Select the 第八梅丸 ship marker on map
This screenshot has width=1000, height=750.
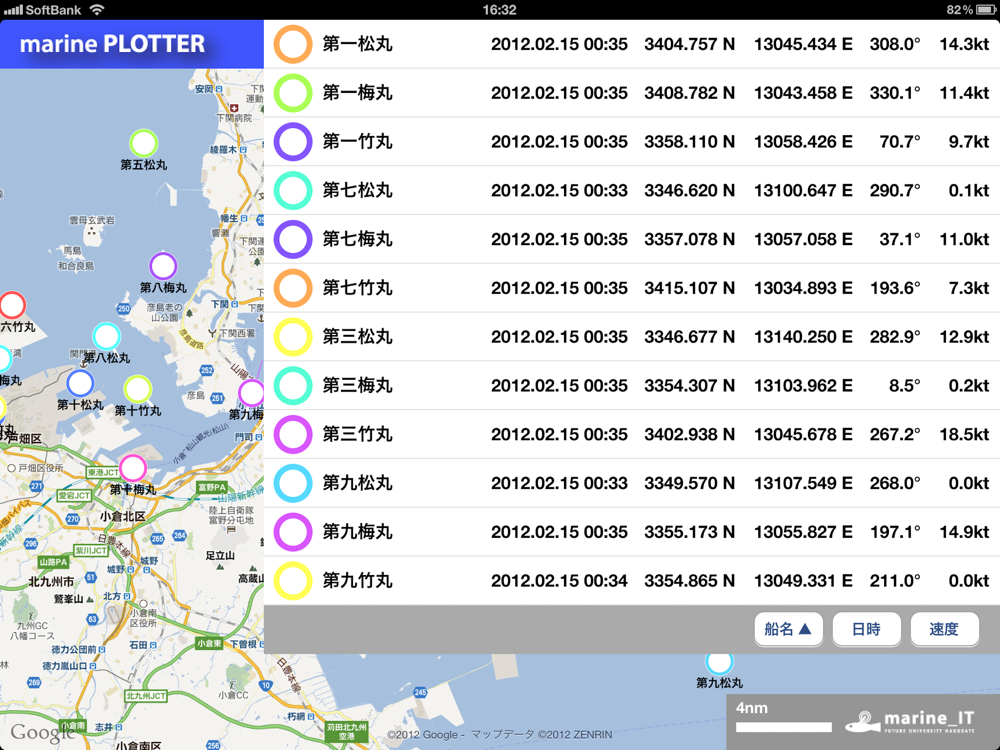pyautogui.click(x=163, y=267)
